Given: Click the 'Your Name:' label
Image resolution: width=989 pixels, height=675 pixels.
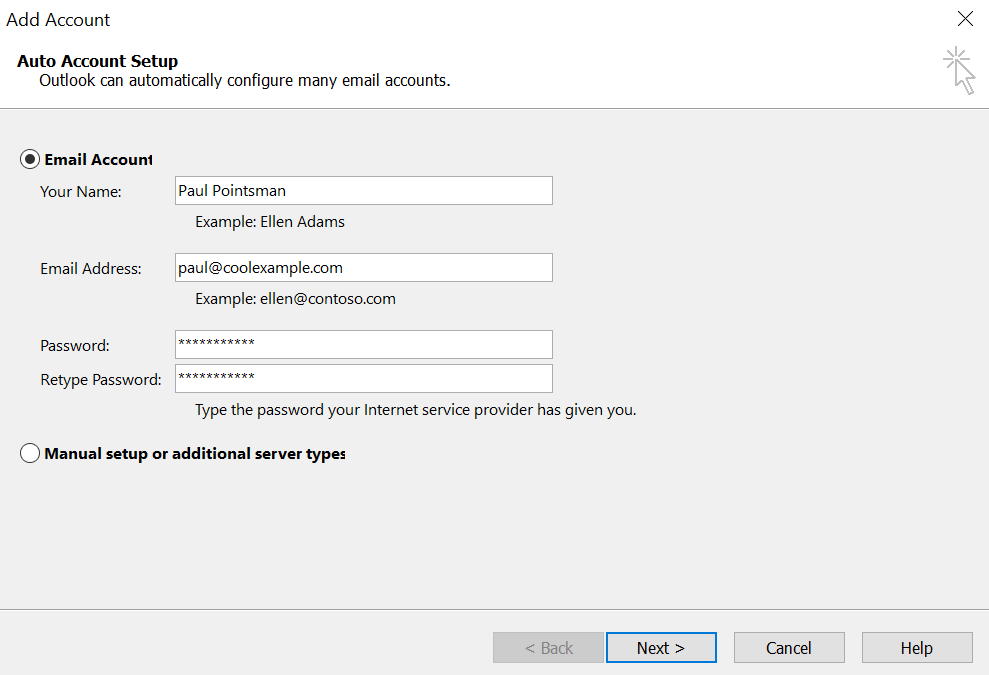Looking at the screenshot, I should point(81,192).
